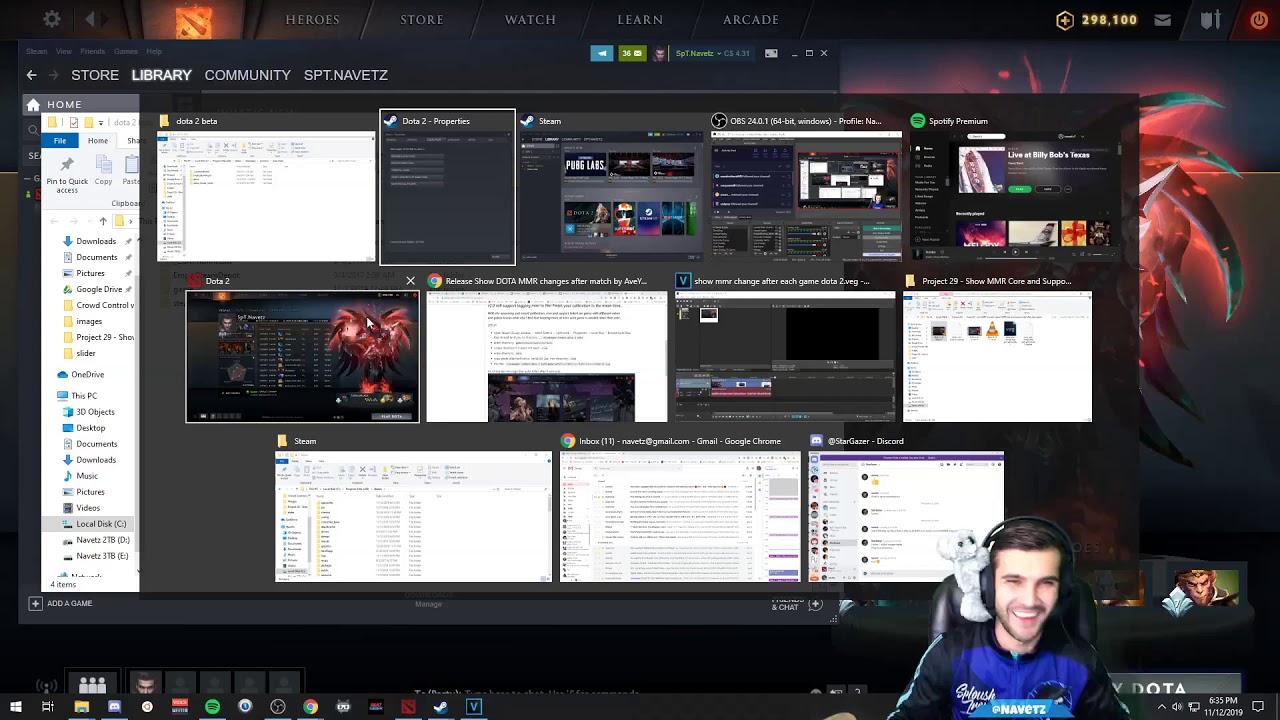Viewport: 1280px width, 720px height.
Task: Click Pin to Quick access in Explorer
Action: tap(67, 175)
